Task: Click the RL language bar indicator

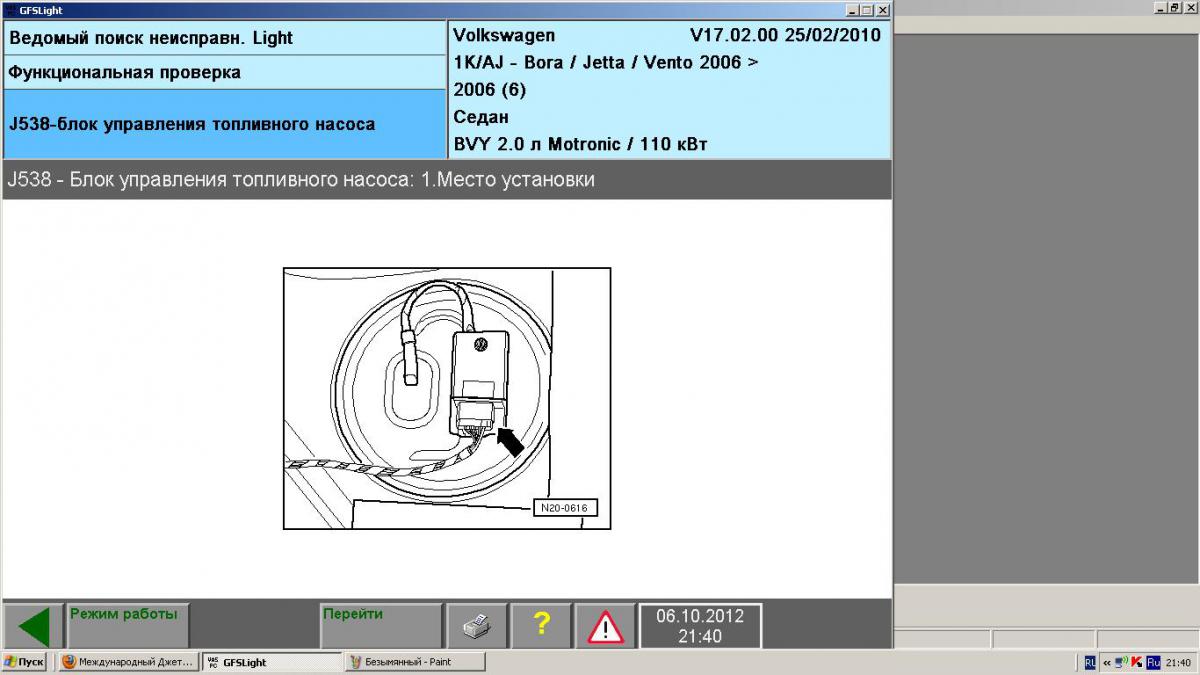Action: click(x=1090, y=662)
